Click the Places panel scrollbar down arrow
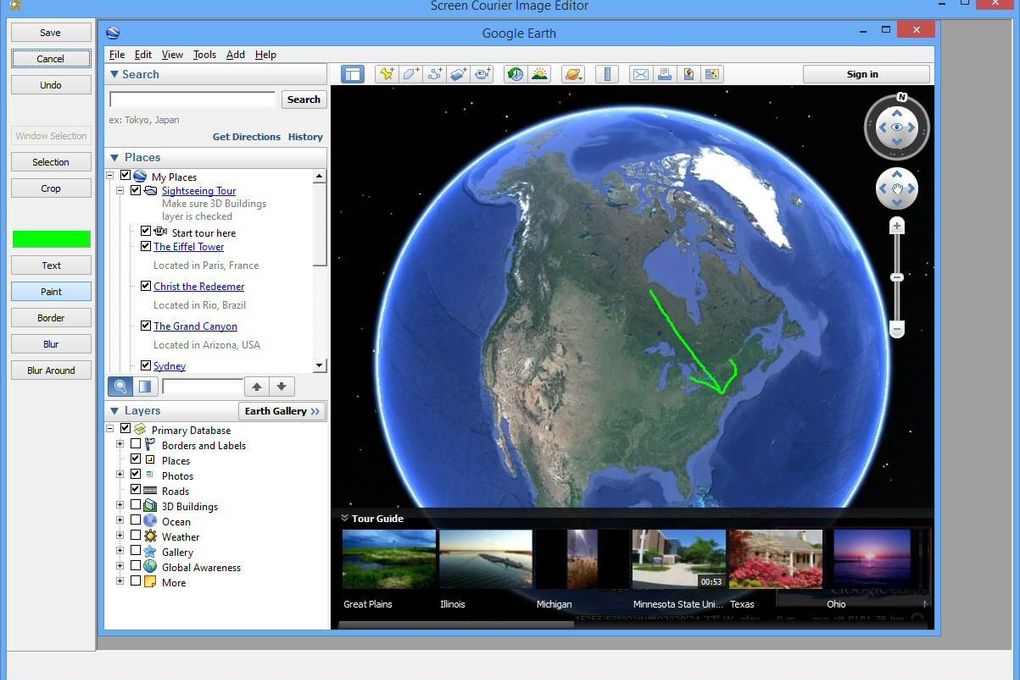Image resolution: width=1020 pixels, height=680 pixels. [x=319, y=365]
